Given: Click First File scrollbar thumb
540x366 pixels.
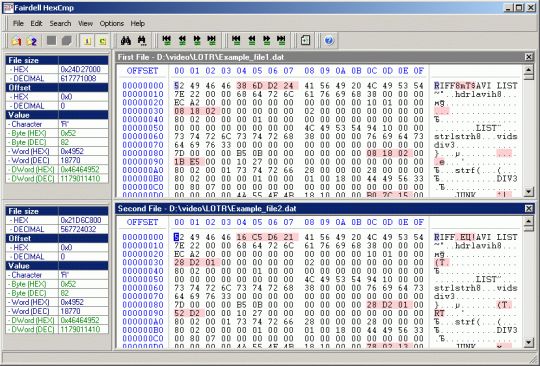Looking at the screenshot, I should (x=528, y=77).
